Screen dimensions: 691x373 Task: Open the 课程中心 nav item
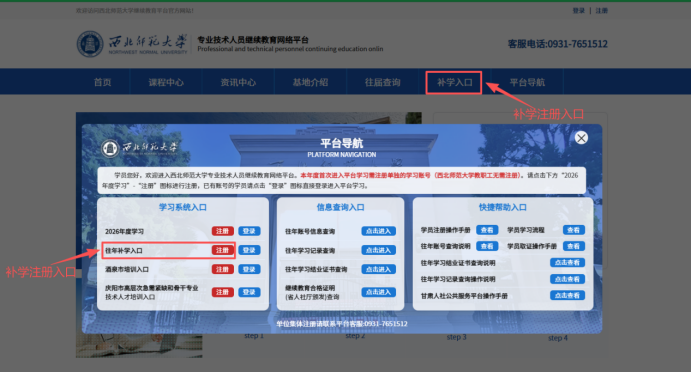point(166,82)
